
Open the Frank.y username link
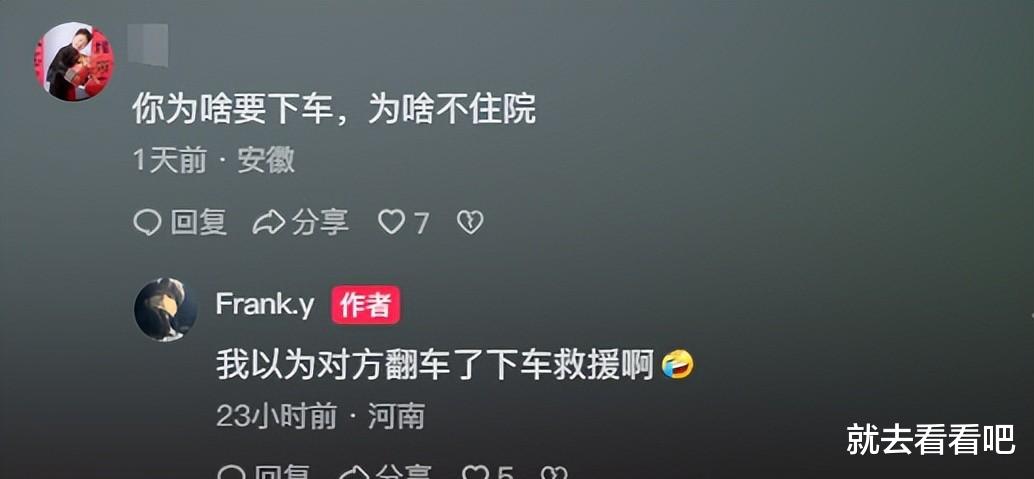[x=264, y=305]
